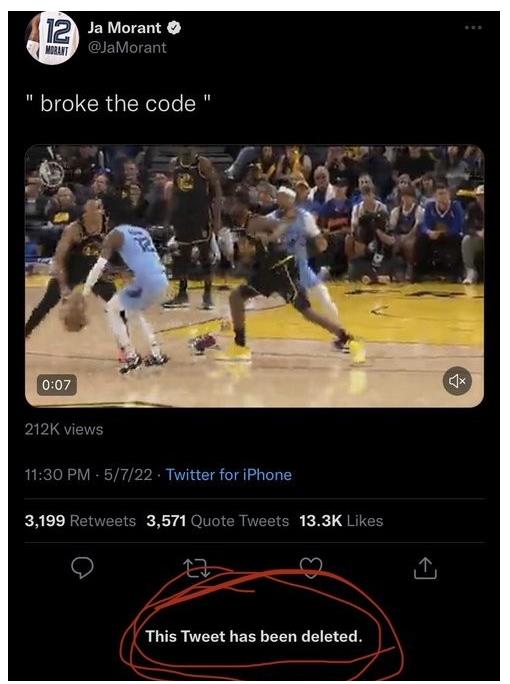Dismiss the 'This Tweet has been deleted' notice
The width and height of the screenshot is (510, 684).
(x=254, y=636)
